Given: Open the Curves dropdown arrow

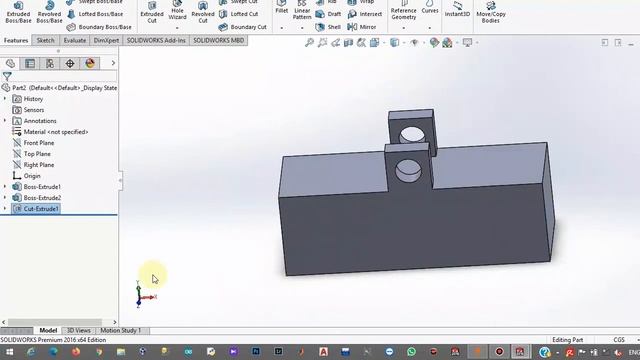Looking at the screenshot, I should 430,28.
